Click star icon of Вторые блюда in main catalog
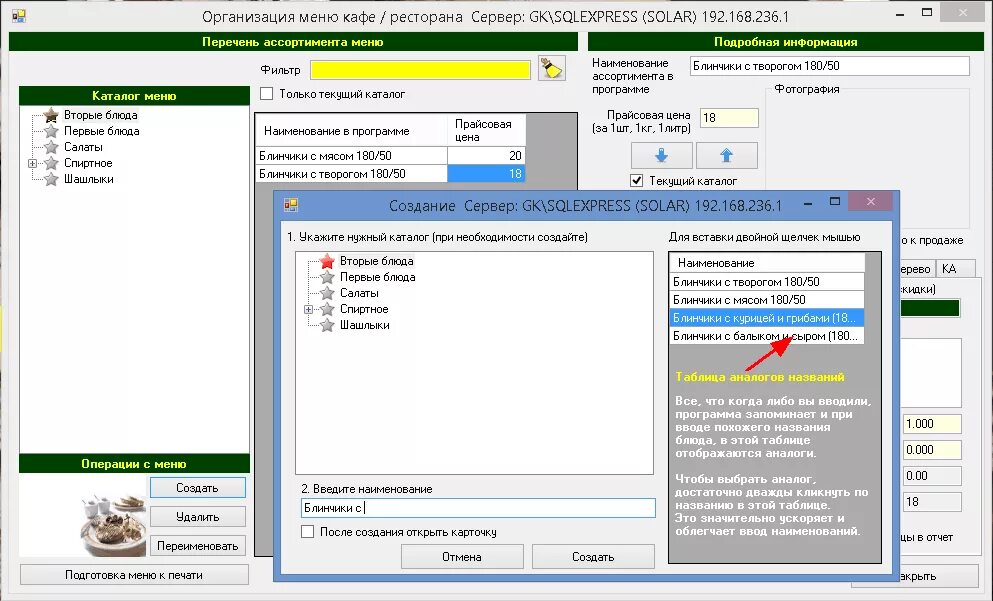Image resolution: width=993 pixels, height=601 pixels. click(51, 115)
